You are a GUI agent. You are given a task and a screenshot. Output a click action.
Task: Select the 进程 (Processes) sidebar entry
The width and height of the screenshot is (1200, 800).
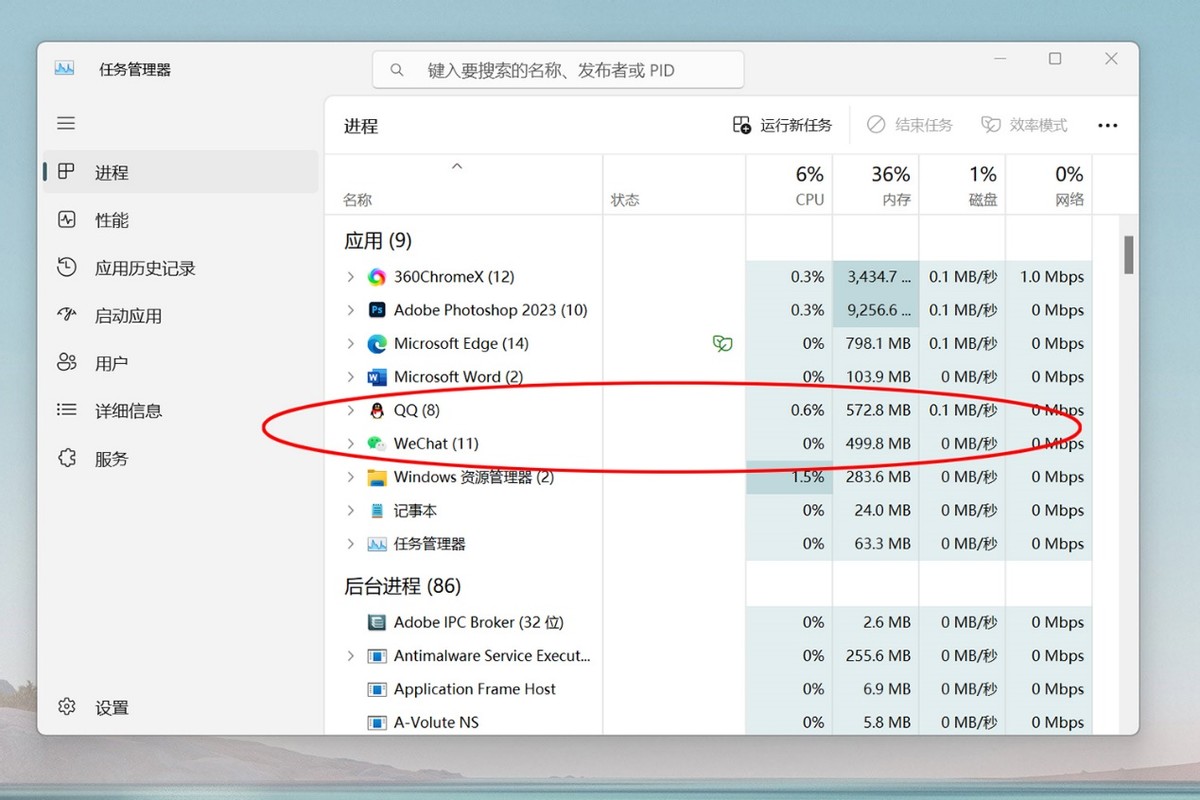click(112, 172)
